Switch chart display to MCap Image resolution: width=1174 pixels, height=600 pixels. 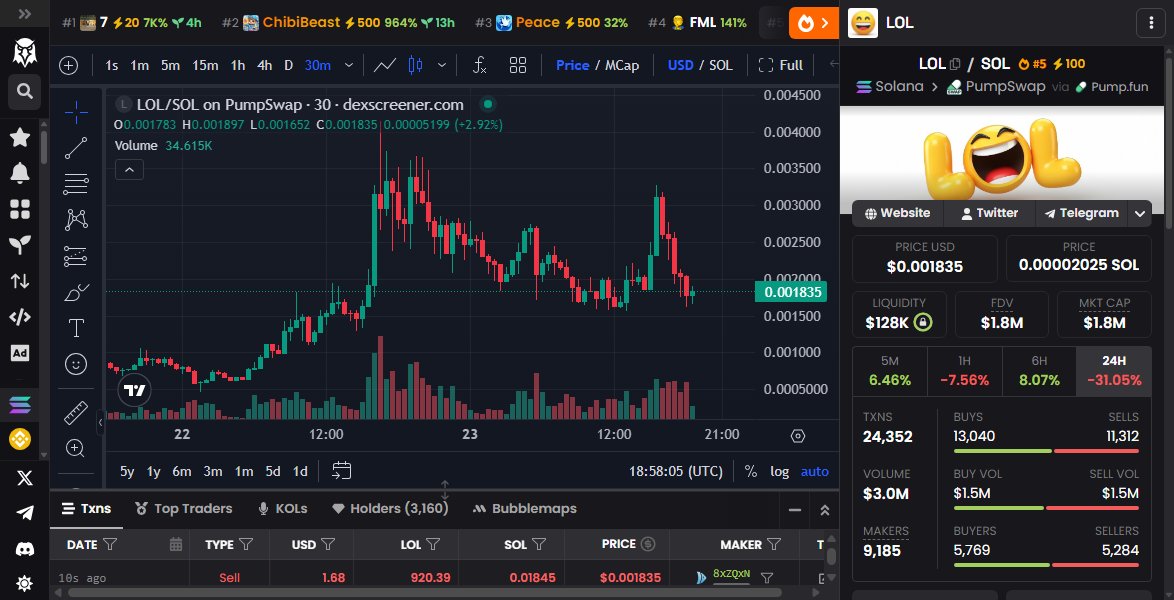pyautogui.click(x=622, y=65)
